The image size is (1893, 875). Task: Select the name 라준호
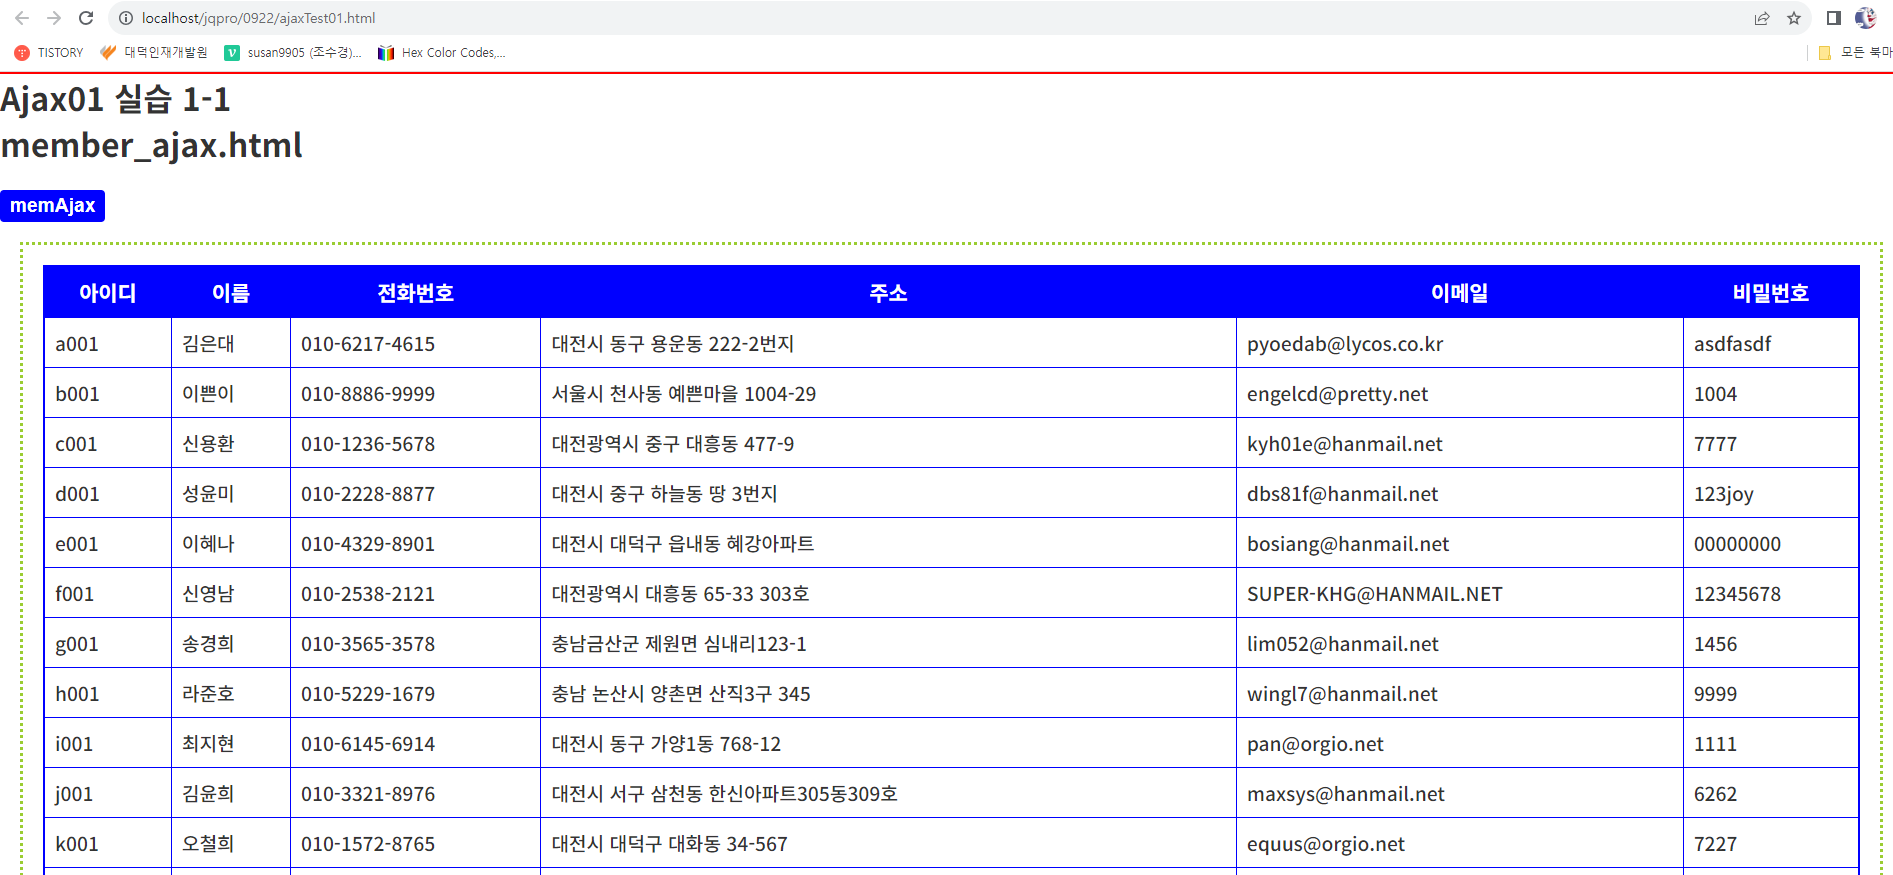[x=208, y=694]
